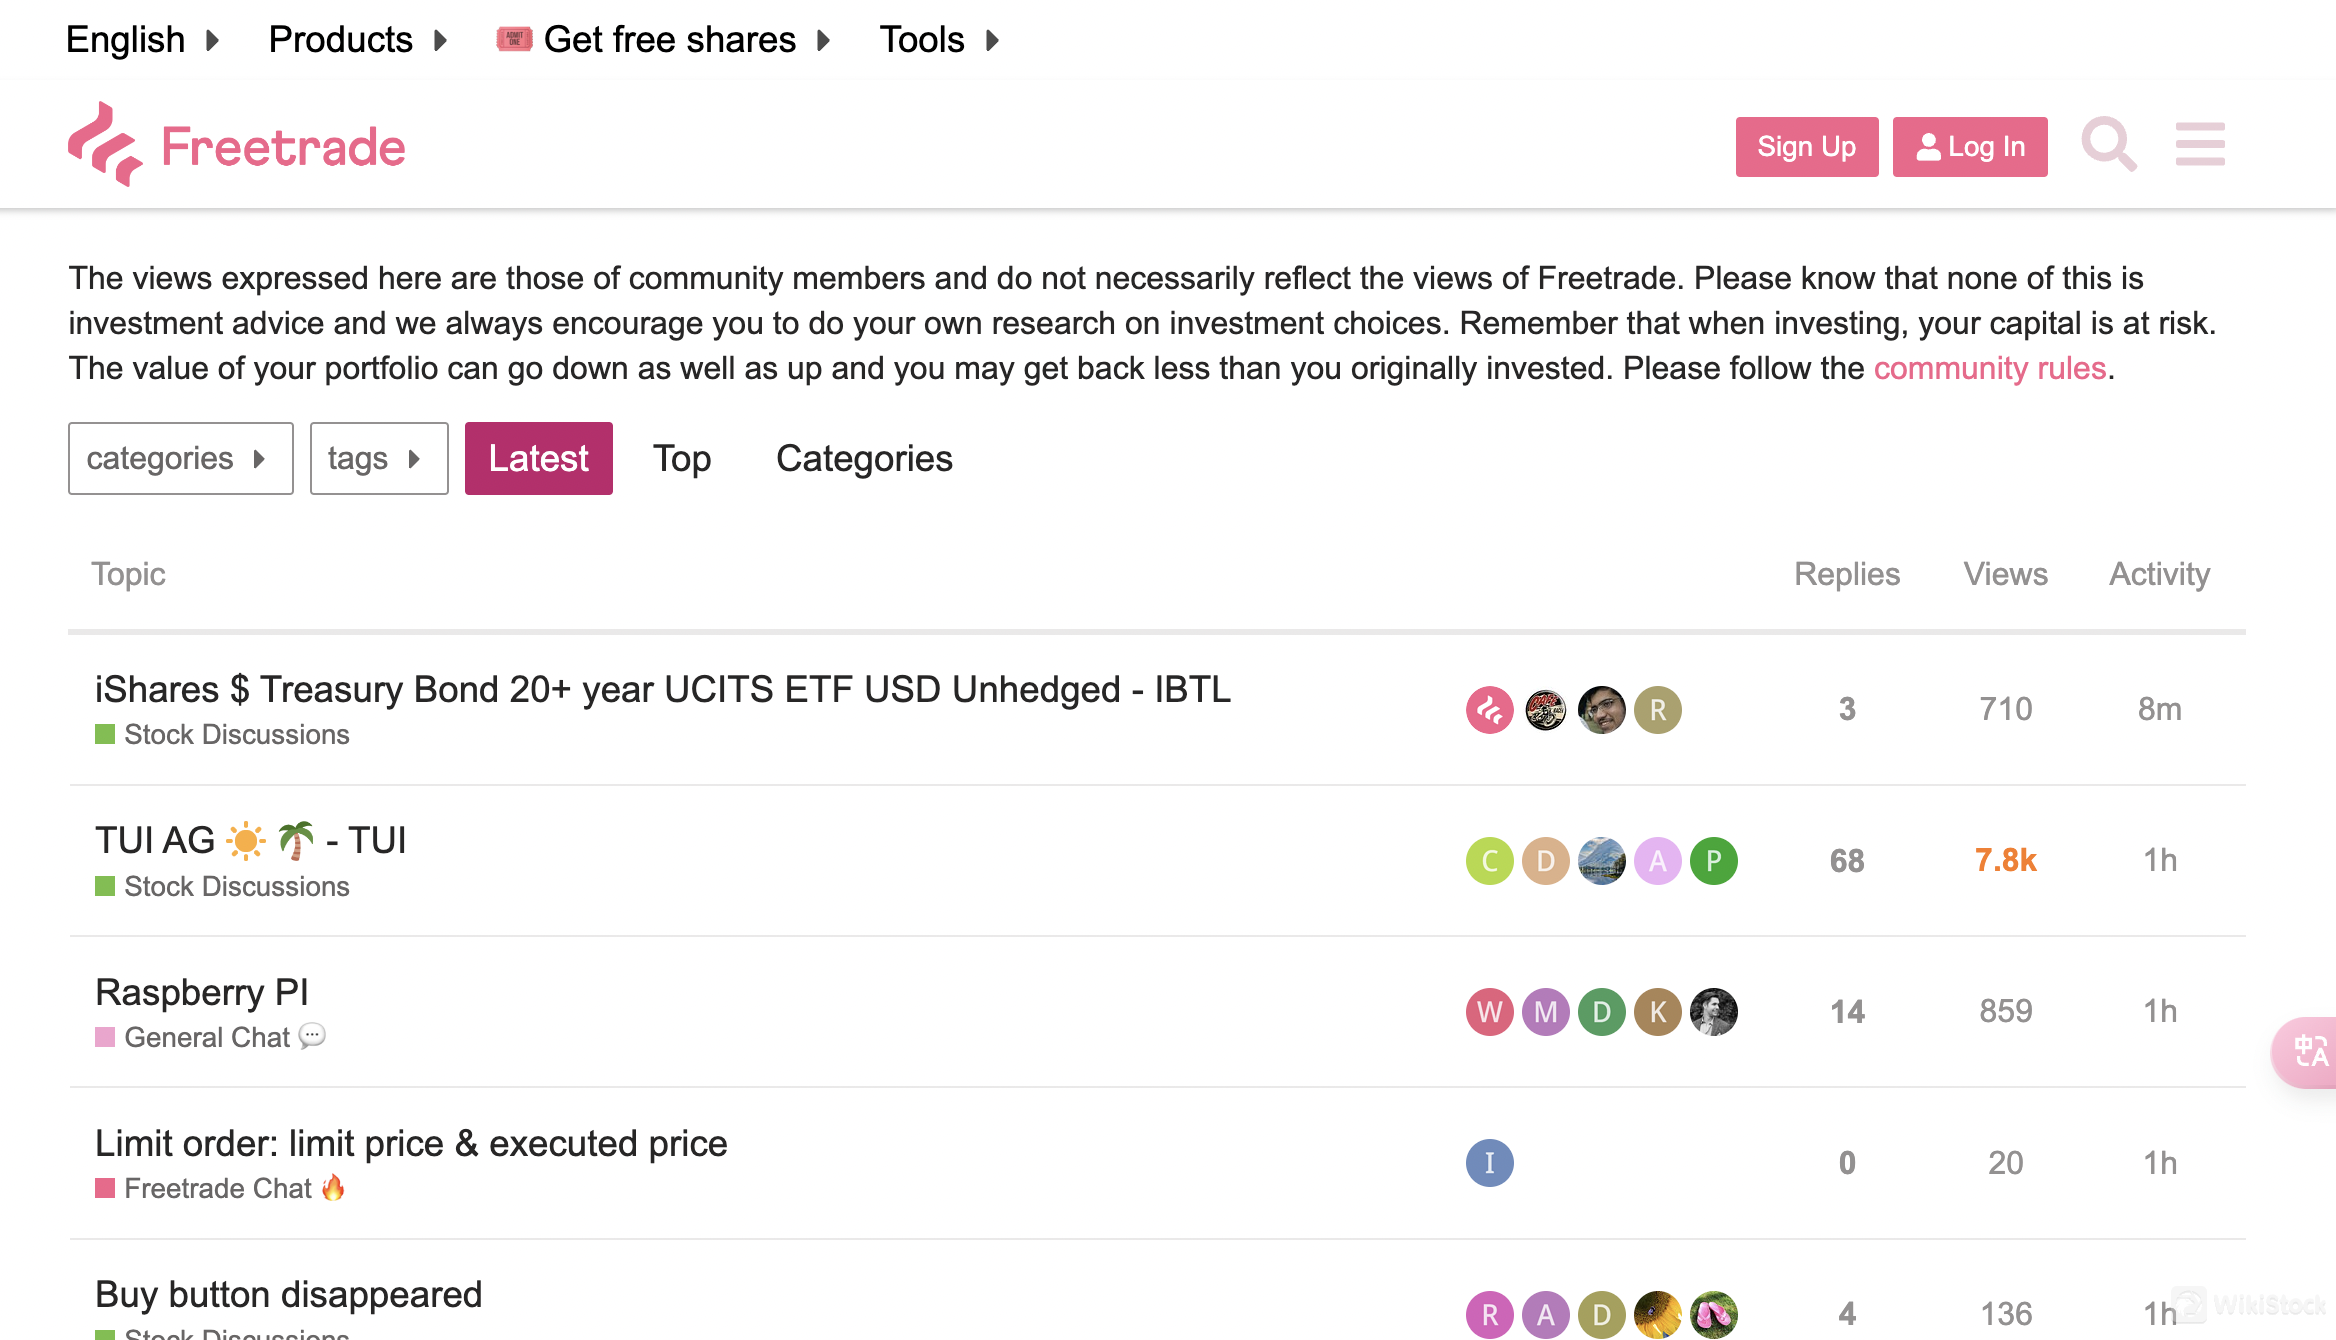Follow the community rules link
This screenshot has height=1340, width=2336.
click(x=1989, y=368)
